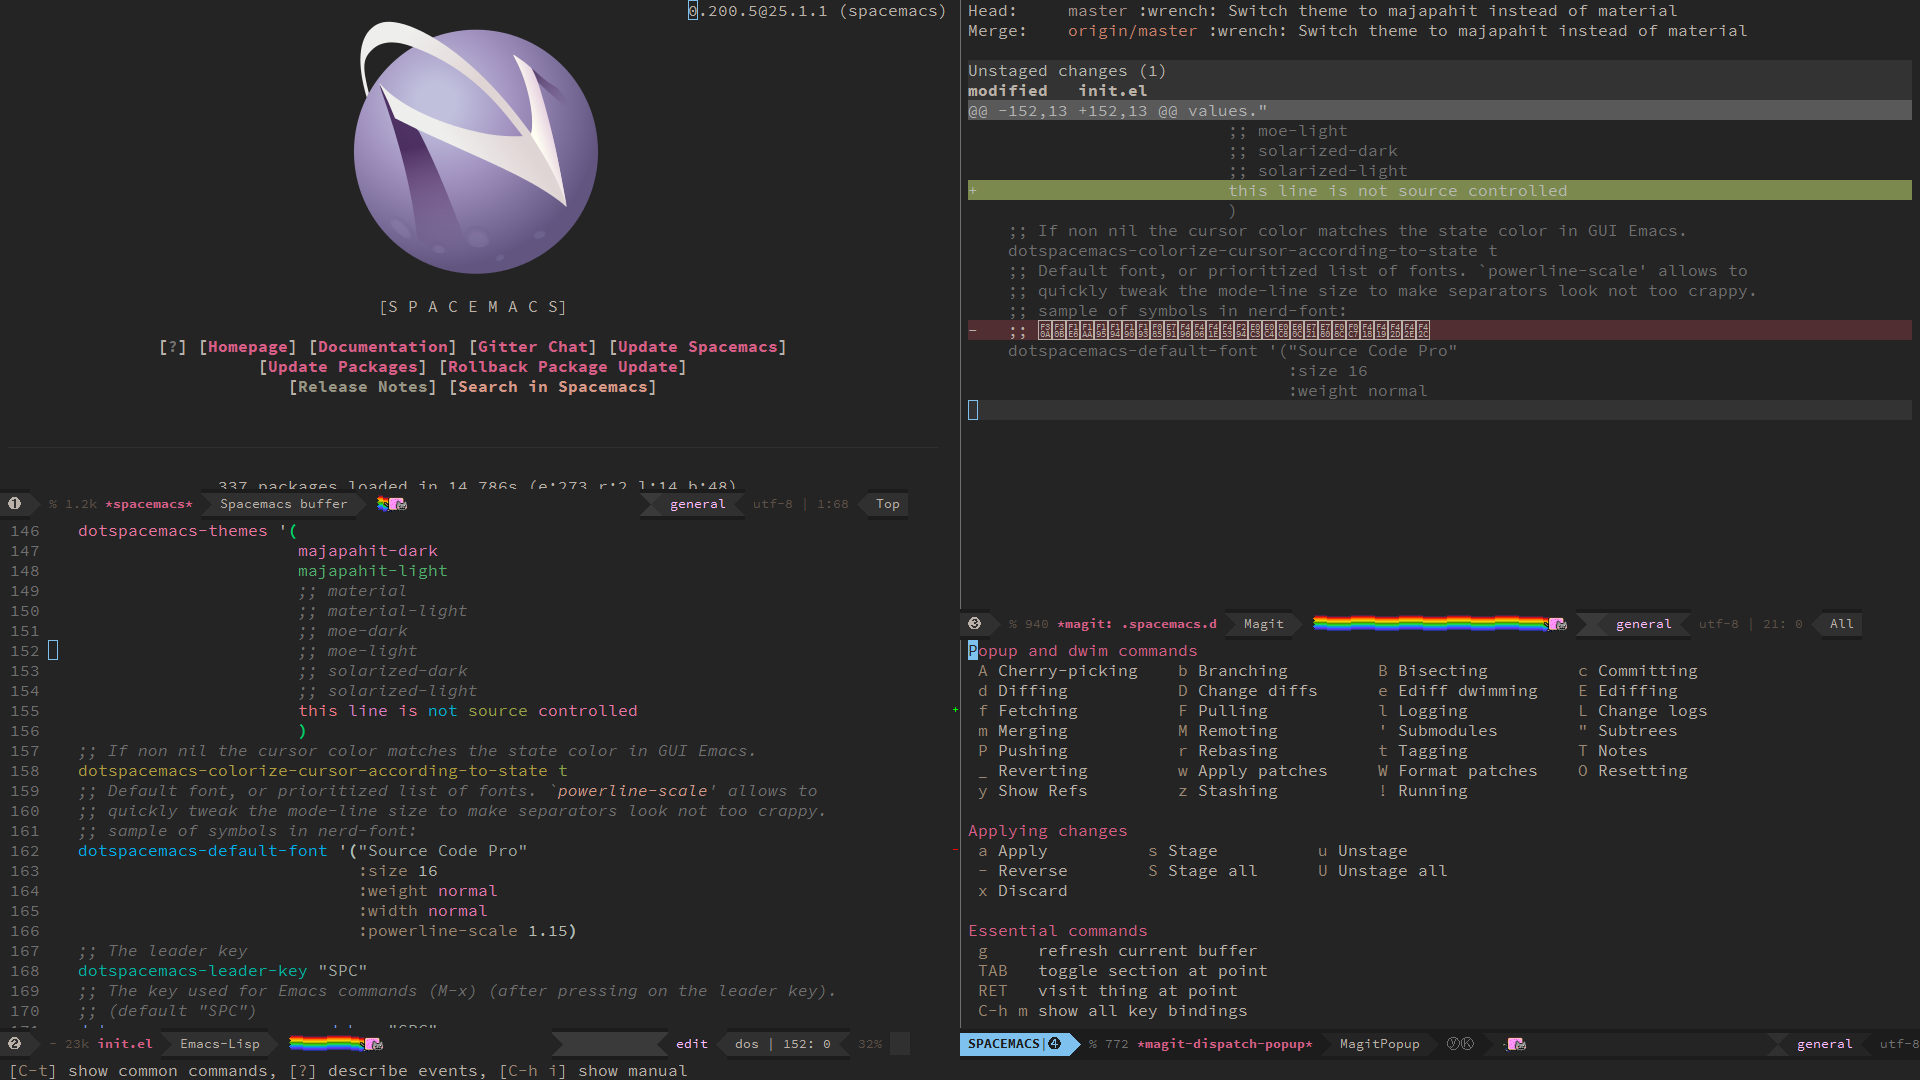Select Logging command in popup
Screen dimensions: 1920x1080
[1423, 711]
